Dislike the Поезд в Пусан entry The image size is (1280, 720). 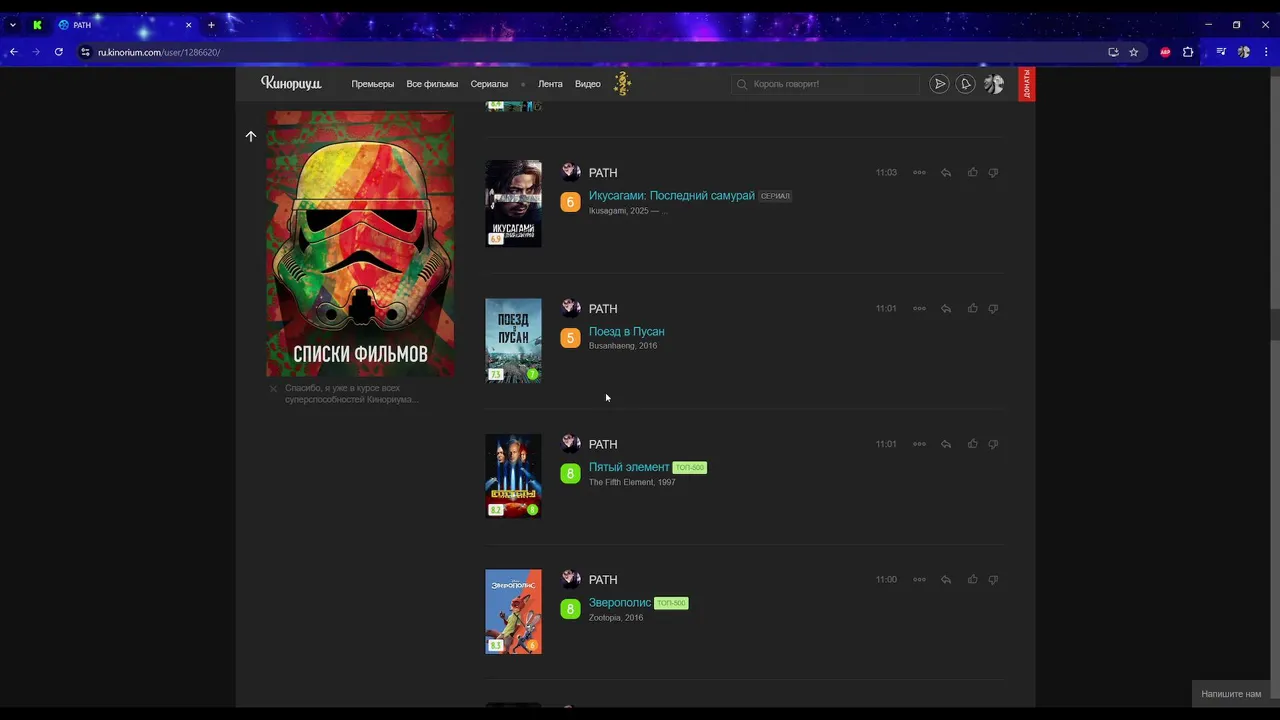coord(993,308)
